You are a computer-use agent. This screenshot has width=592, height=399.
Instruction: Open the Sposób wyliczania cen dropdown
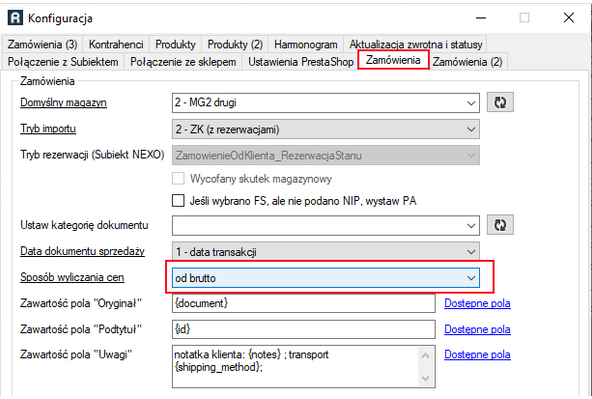coord(326,278)
